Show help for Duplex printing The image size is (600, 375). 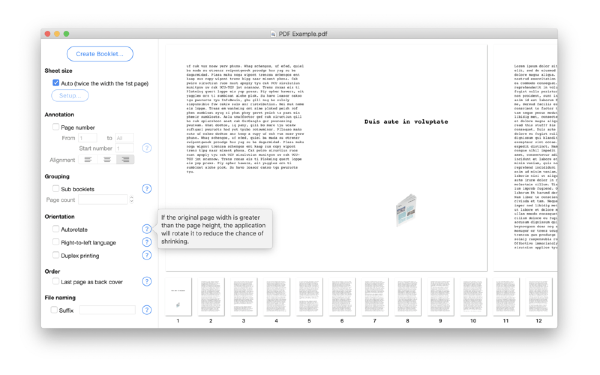[147, 255]
